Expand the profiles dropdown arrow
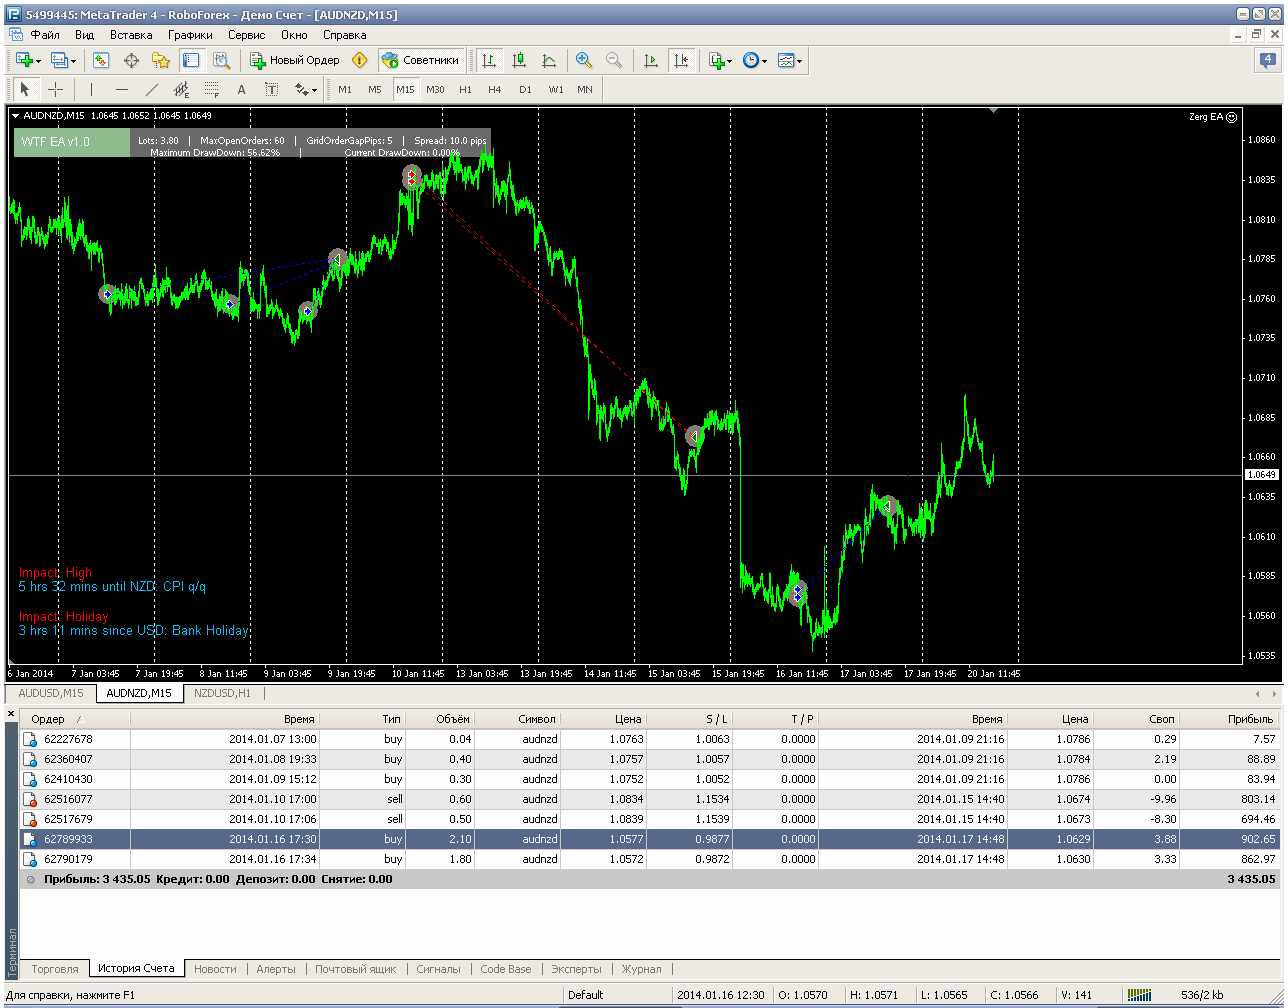This screenshot has width=1288, height=1008. [x=73, y=61]
